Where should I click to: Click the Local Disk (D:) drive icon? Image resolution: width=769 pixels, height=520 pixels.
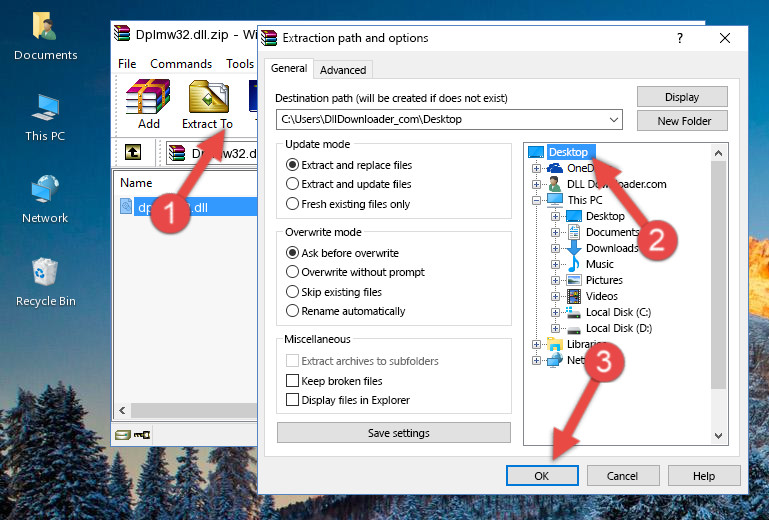click(574, 329)
